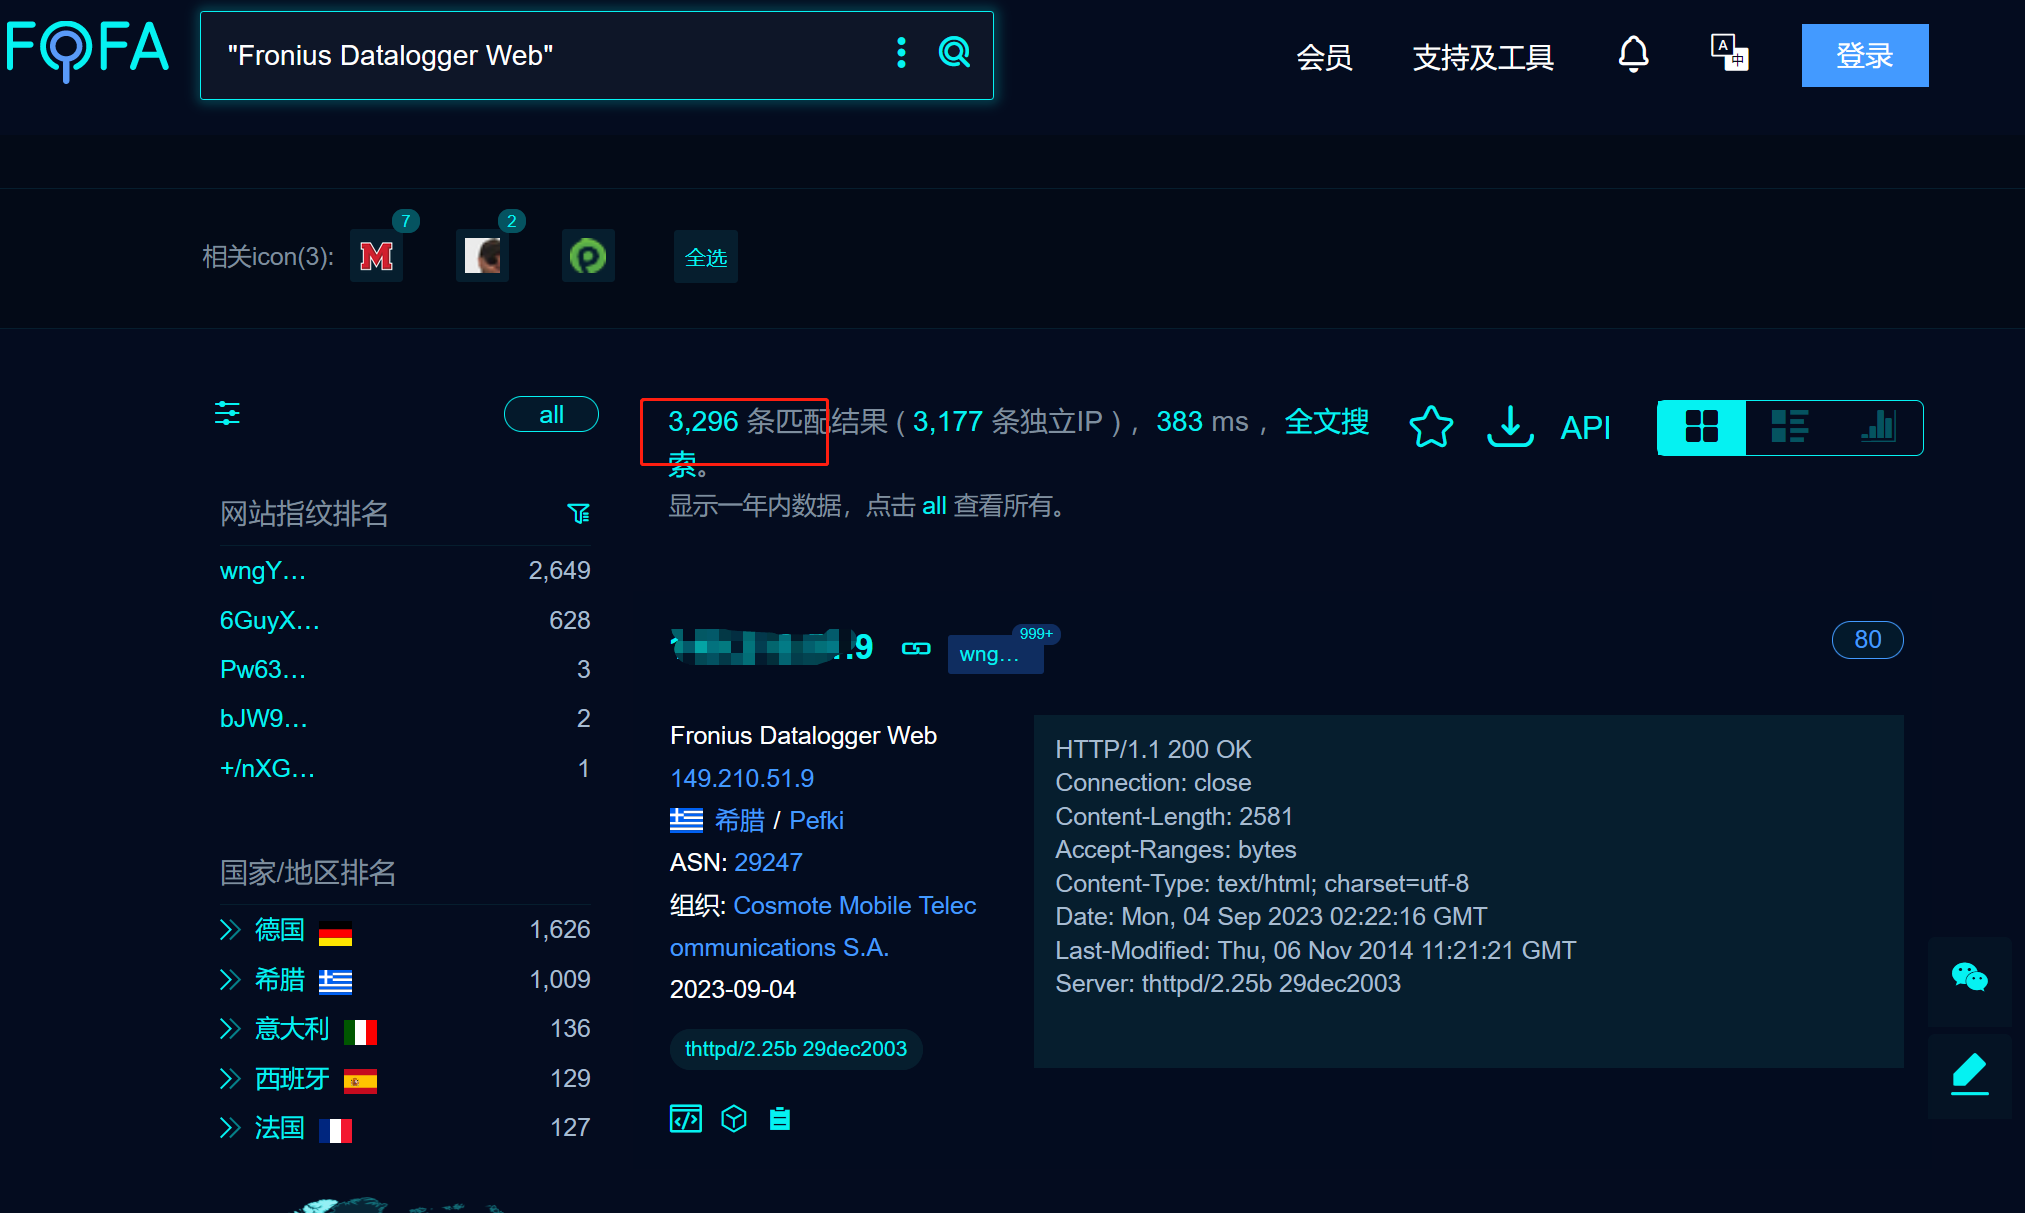Open the API link
This screenshot has height=1213, width=2025.
point(1585,428)
